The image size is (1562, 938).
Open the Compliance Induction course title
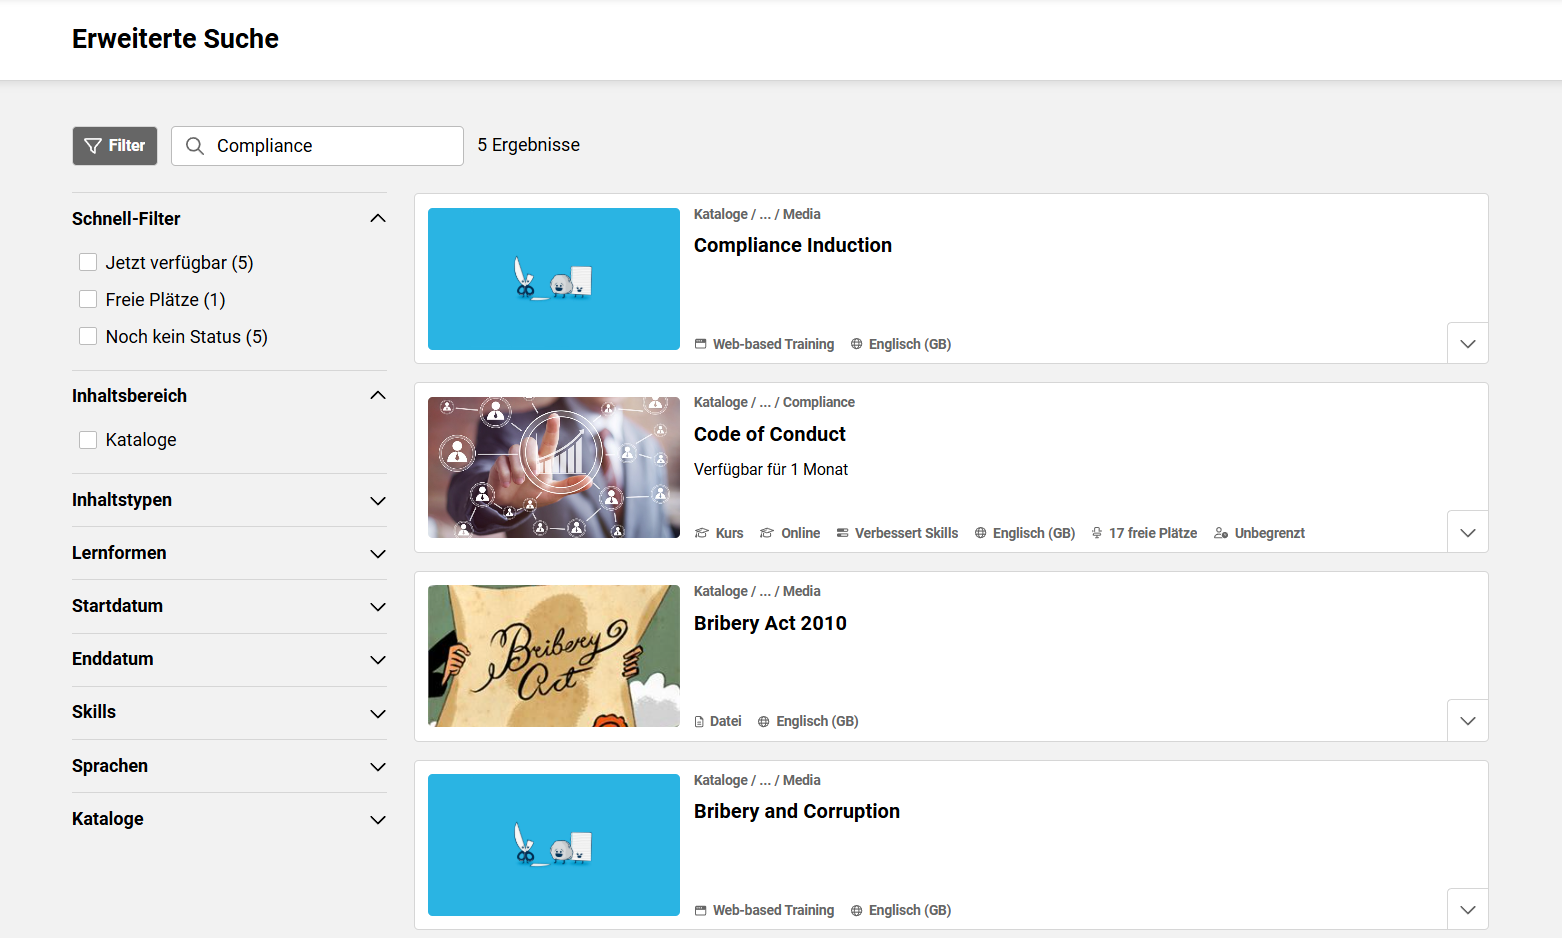(x=792, y=245)
